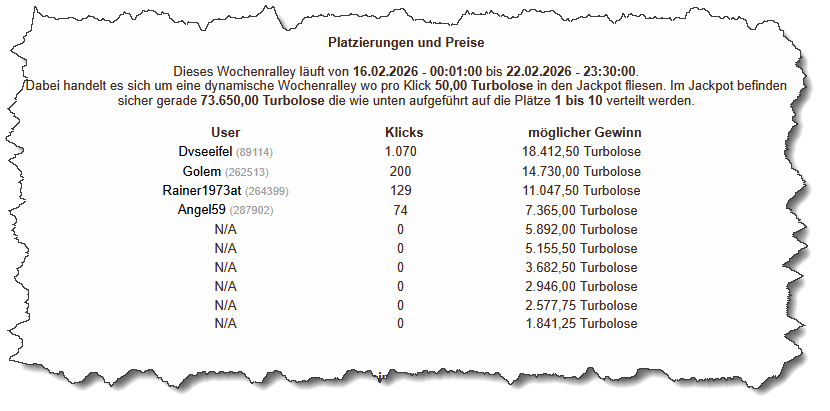
Task: Click user ID 89114
Action: 254,152
